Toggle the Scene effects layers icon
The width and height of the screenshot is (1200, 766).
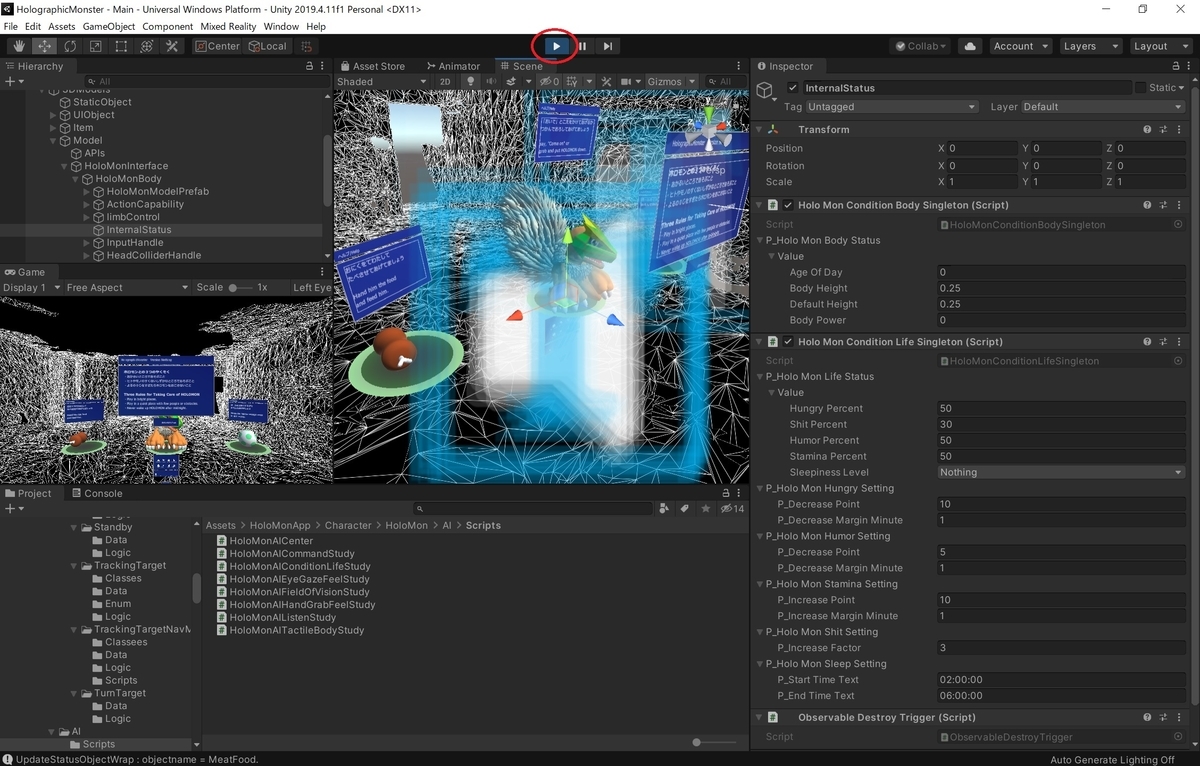[x=513, y=82]
